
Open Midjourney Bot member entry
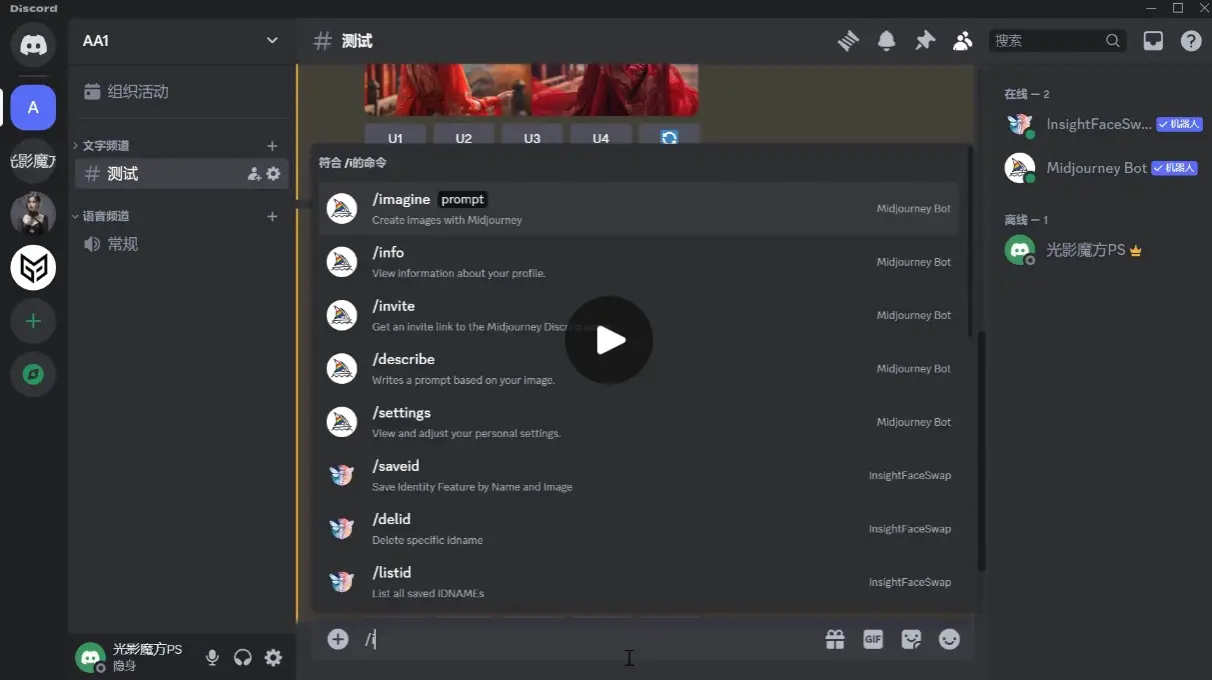(x=1103, y=168)
